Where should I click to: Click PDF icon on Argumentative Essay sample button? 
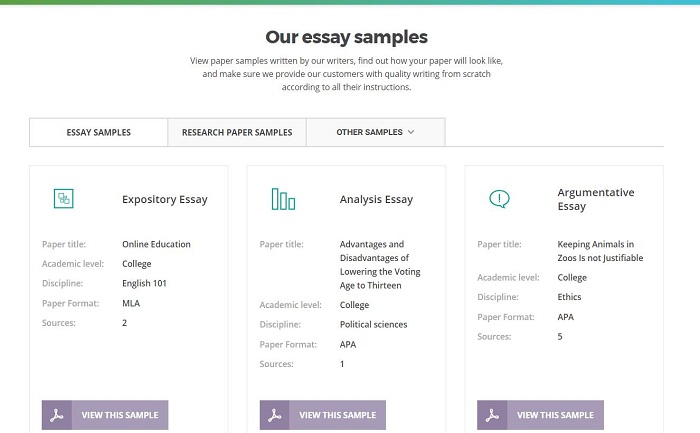click(x=492, y=415)
